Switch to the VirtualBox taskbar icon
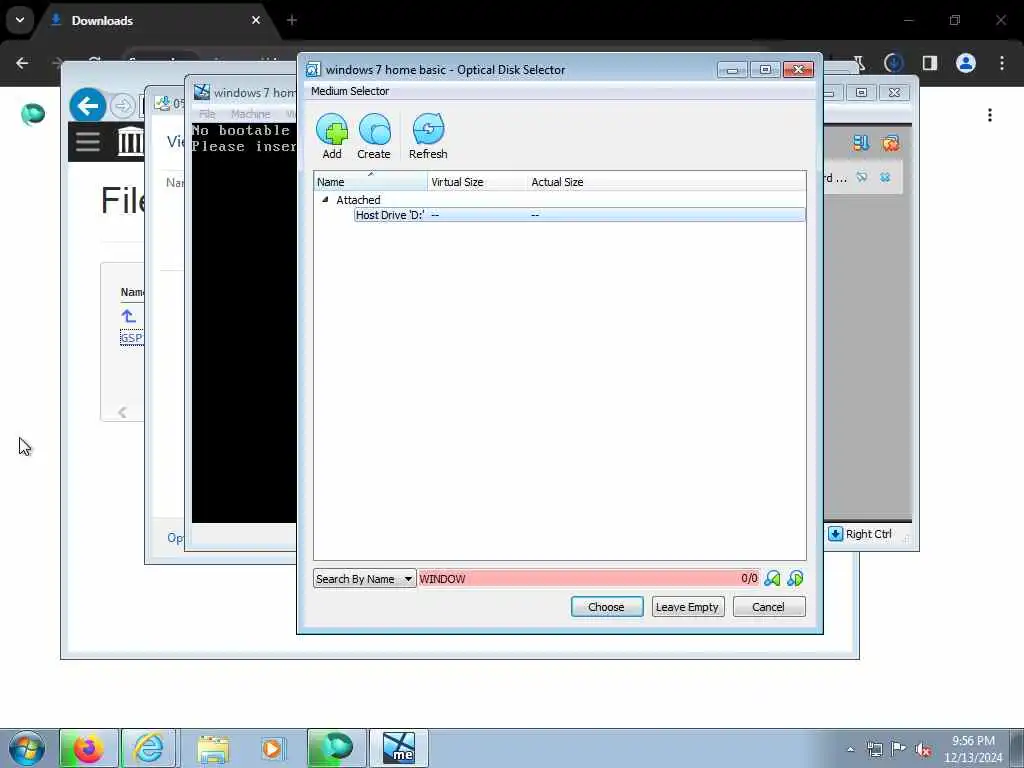 tap(398, 748)
